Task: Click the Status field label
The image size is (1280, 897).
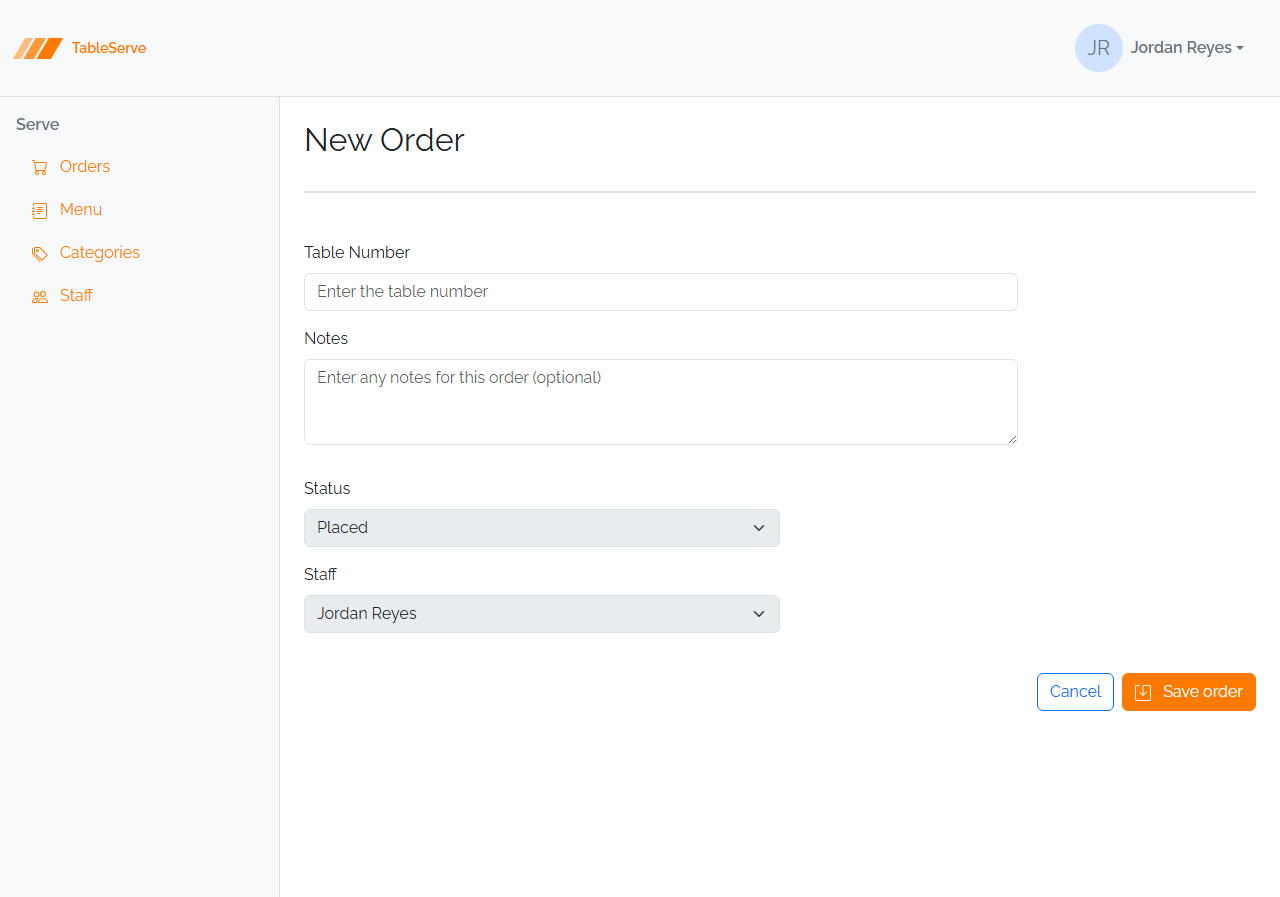Action: click(327, 489)
